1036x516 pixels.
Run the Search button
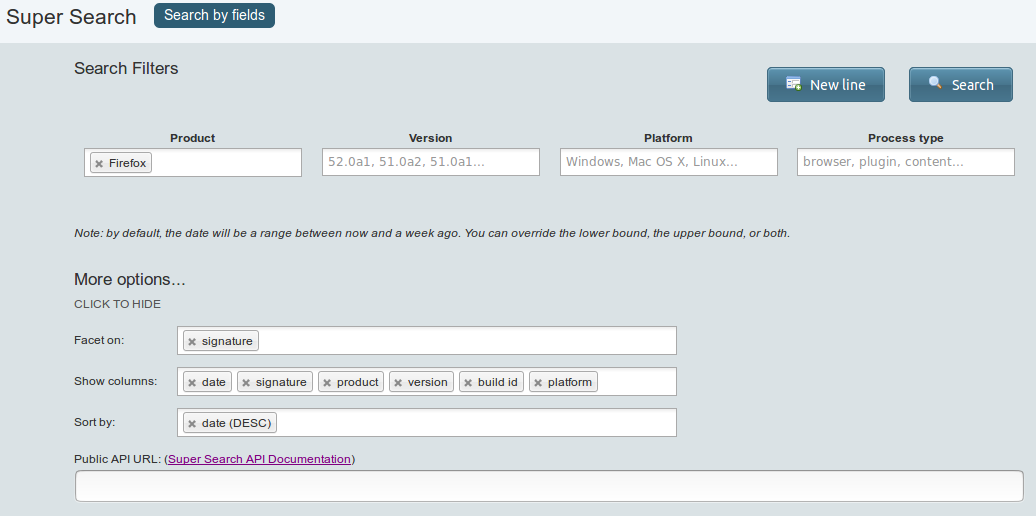coord(960,85)
